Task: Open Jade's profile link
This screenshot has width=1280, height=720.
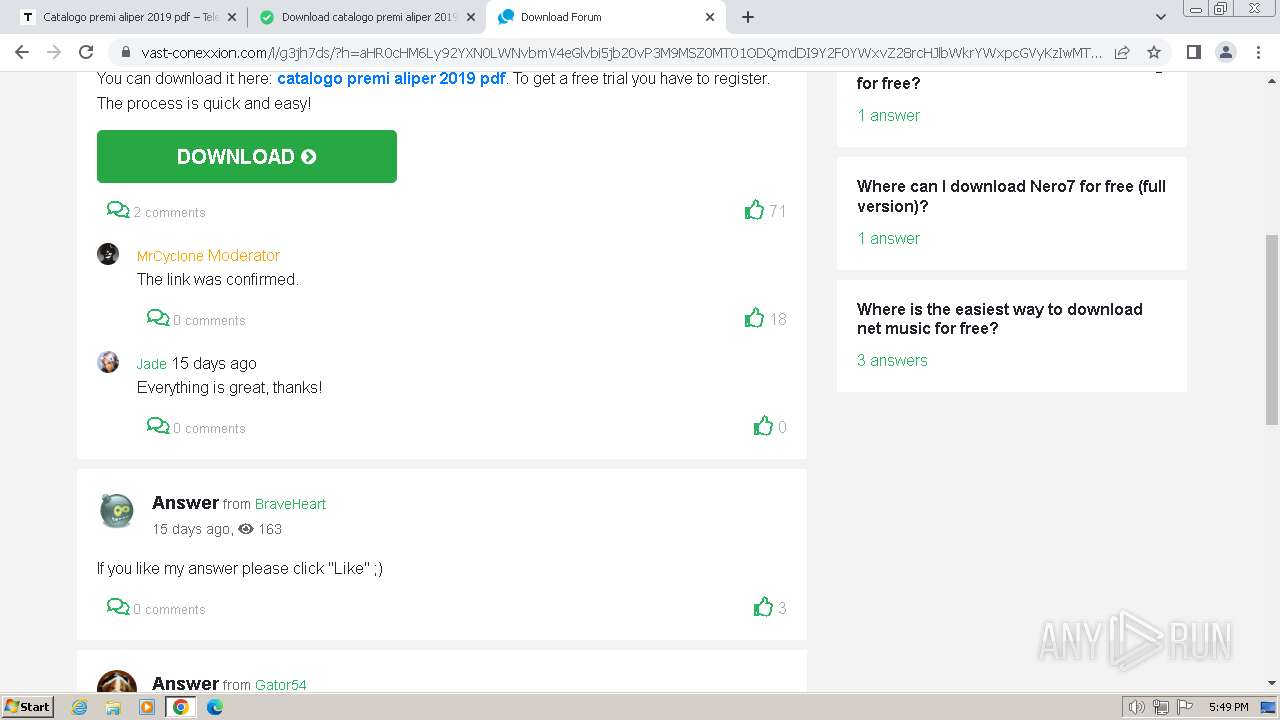Action: coord(152,364)
